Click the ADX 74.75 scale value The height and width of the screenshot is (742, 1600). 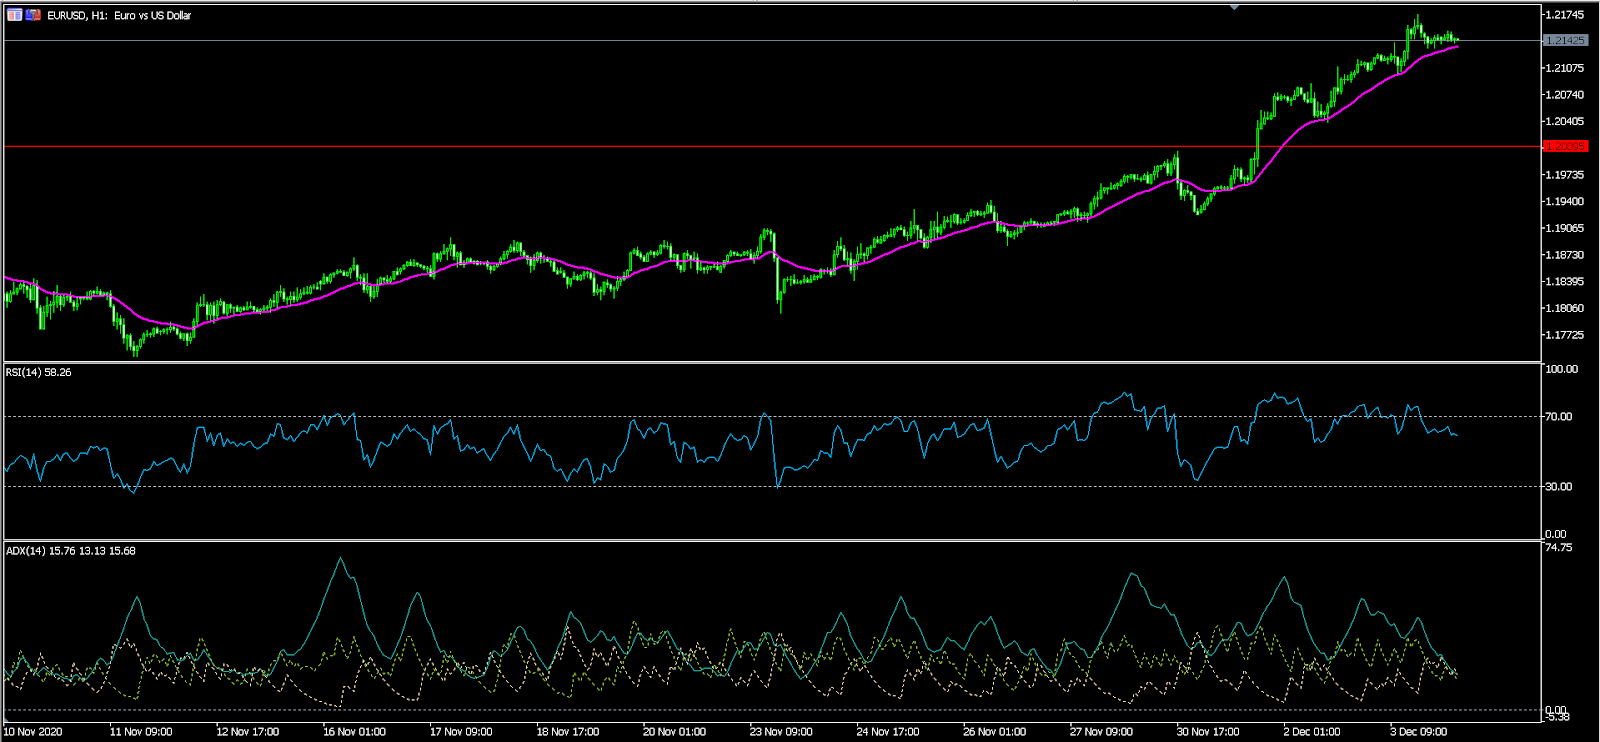1559,548
